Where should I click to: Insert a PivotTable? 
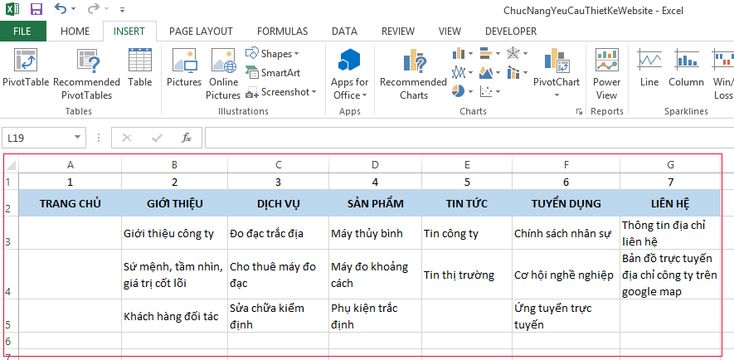tap(25, 68)
